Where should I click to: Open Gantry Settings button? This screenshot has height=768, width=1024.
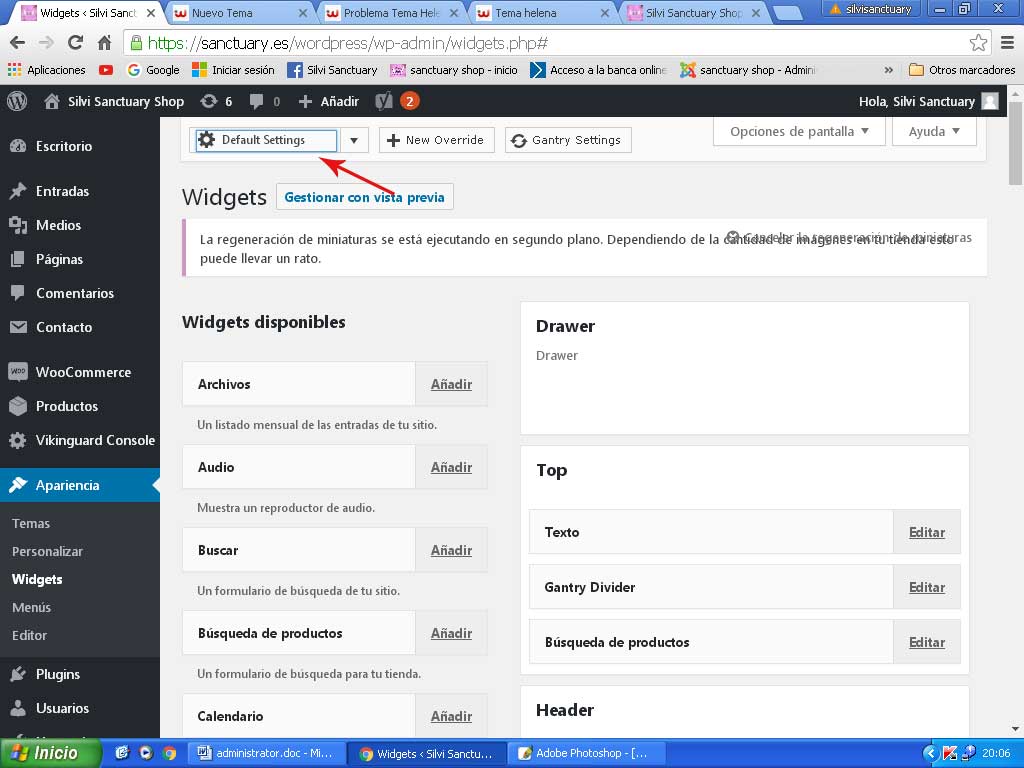click(568, 140)
